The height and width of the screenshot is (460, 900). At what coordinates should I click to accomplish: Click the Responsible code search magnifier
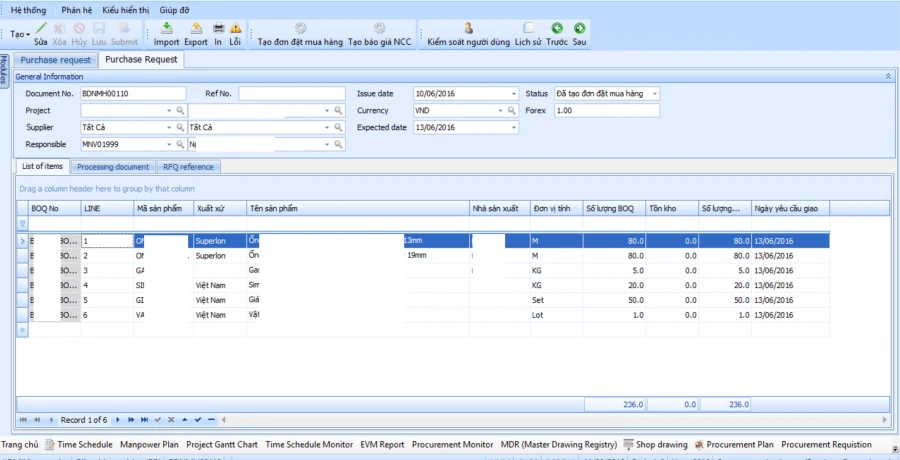pyautogui.click(x=180, y=145)
